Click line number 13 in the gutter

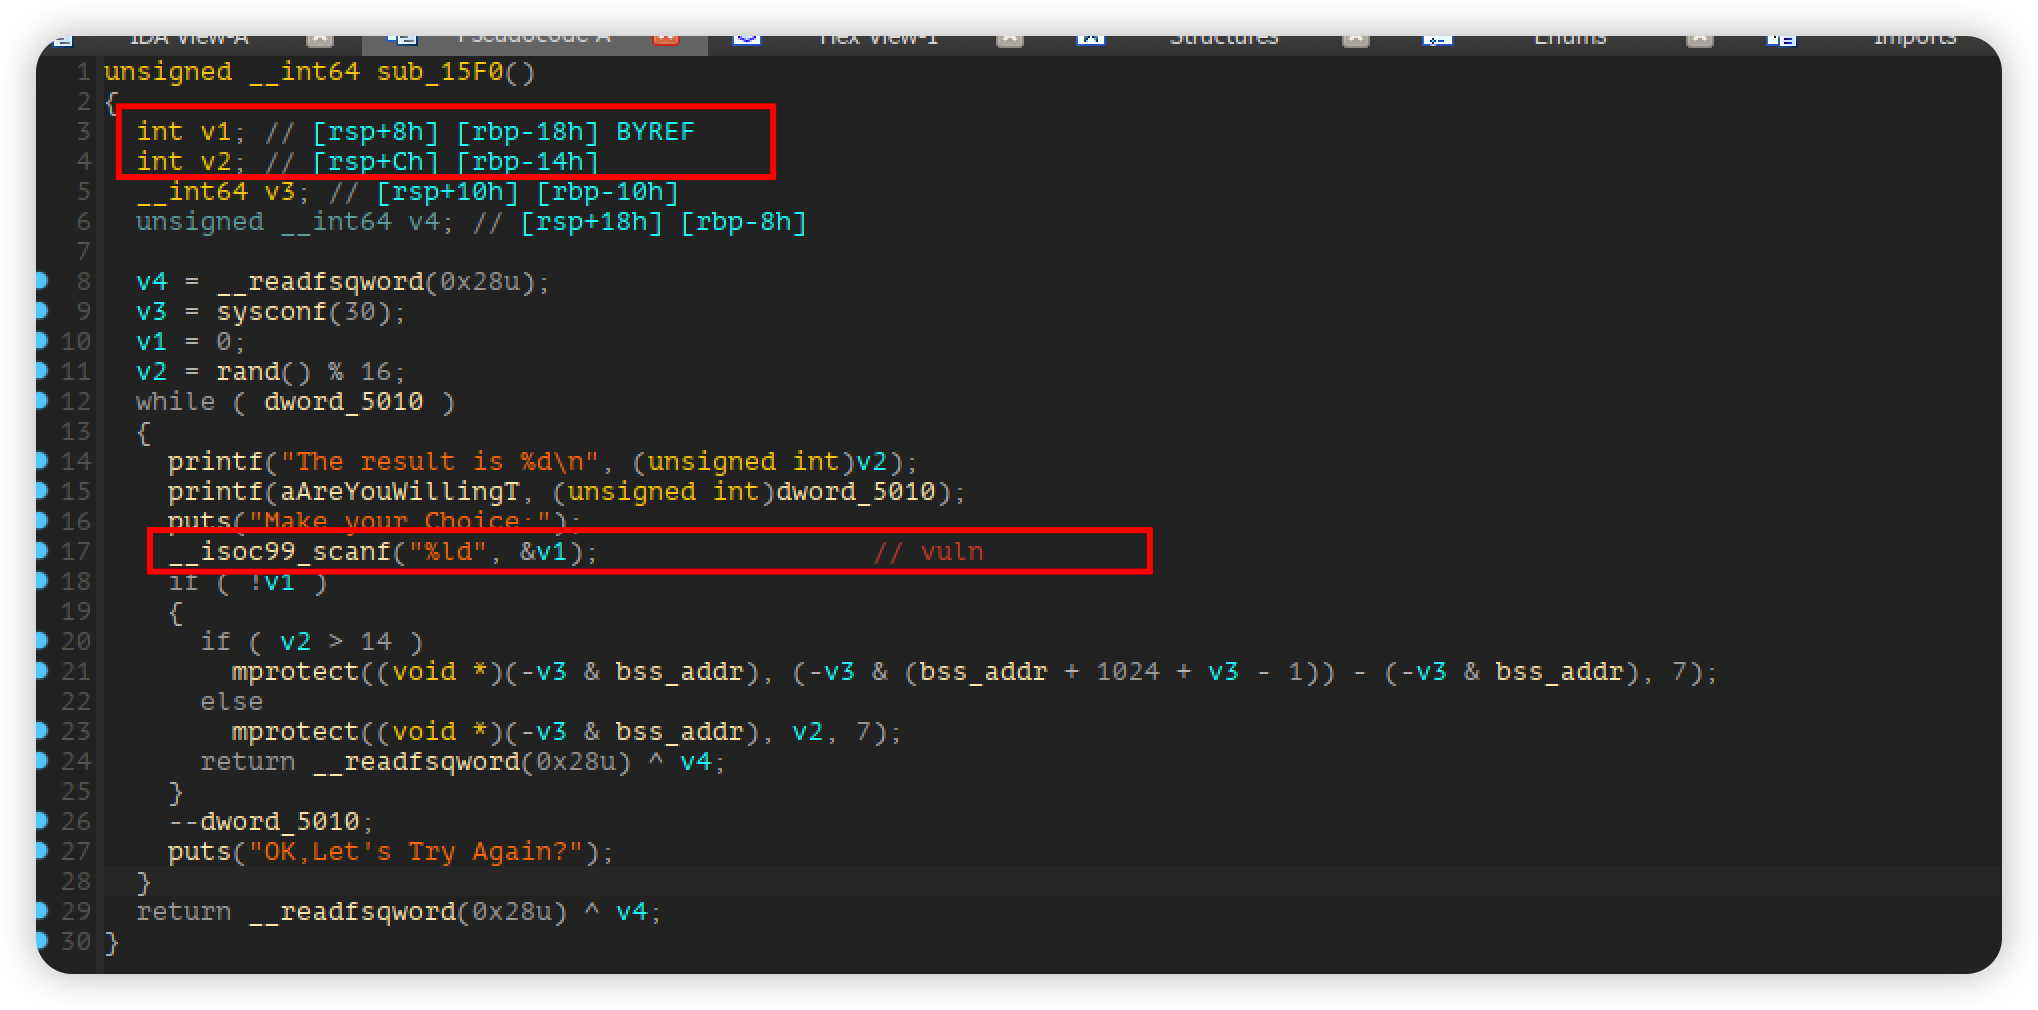[76, 432]
